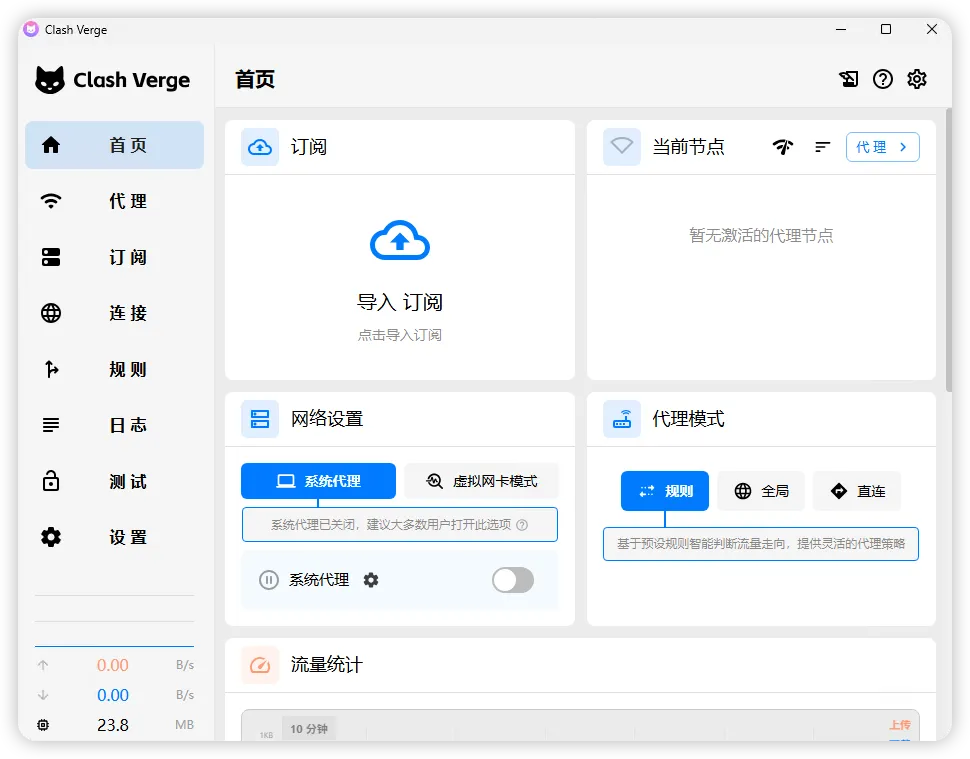Select 直连 proxy mode
The width and height of the screenshot is (970, 759).
point(857,491)
